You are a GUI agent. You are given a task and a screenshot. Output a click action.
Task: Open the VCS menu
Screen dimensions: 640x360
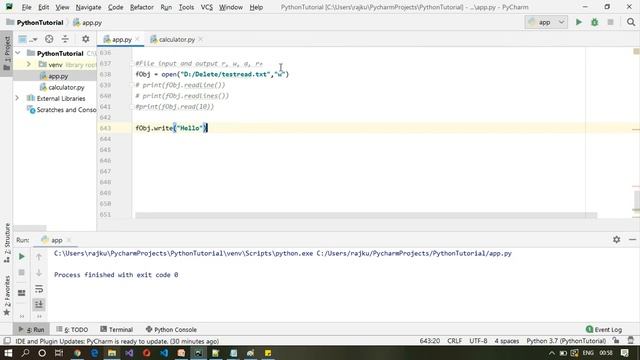(x=207, y=7)
